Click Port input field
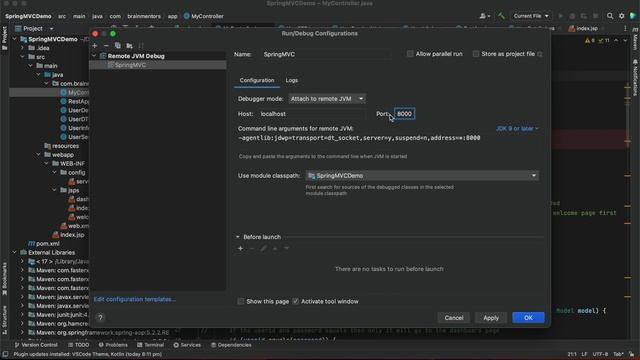 click(x=404, y=114)
